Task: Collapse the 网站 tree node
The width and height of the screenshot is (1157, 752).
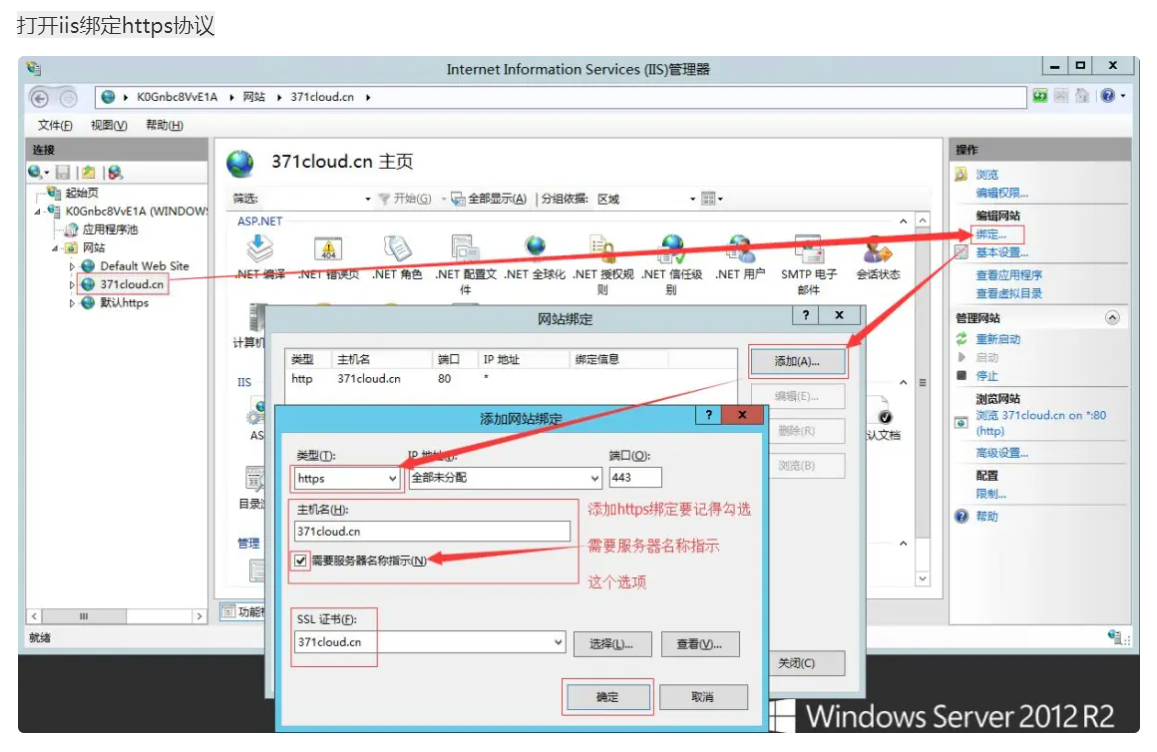Action: click(55, 248)
